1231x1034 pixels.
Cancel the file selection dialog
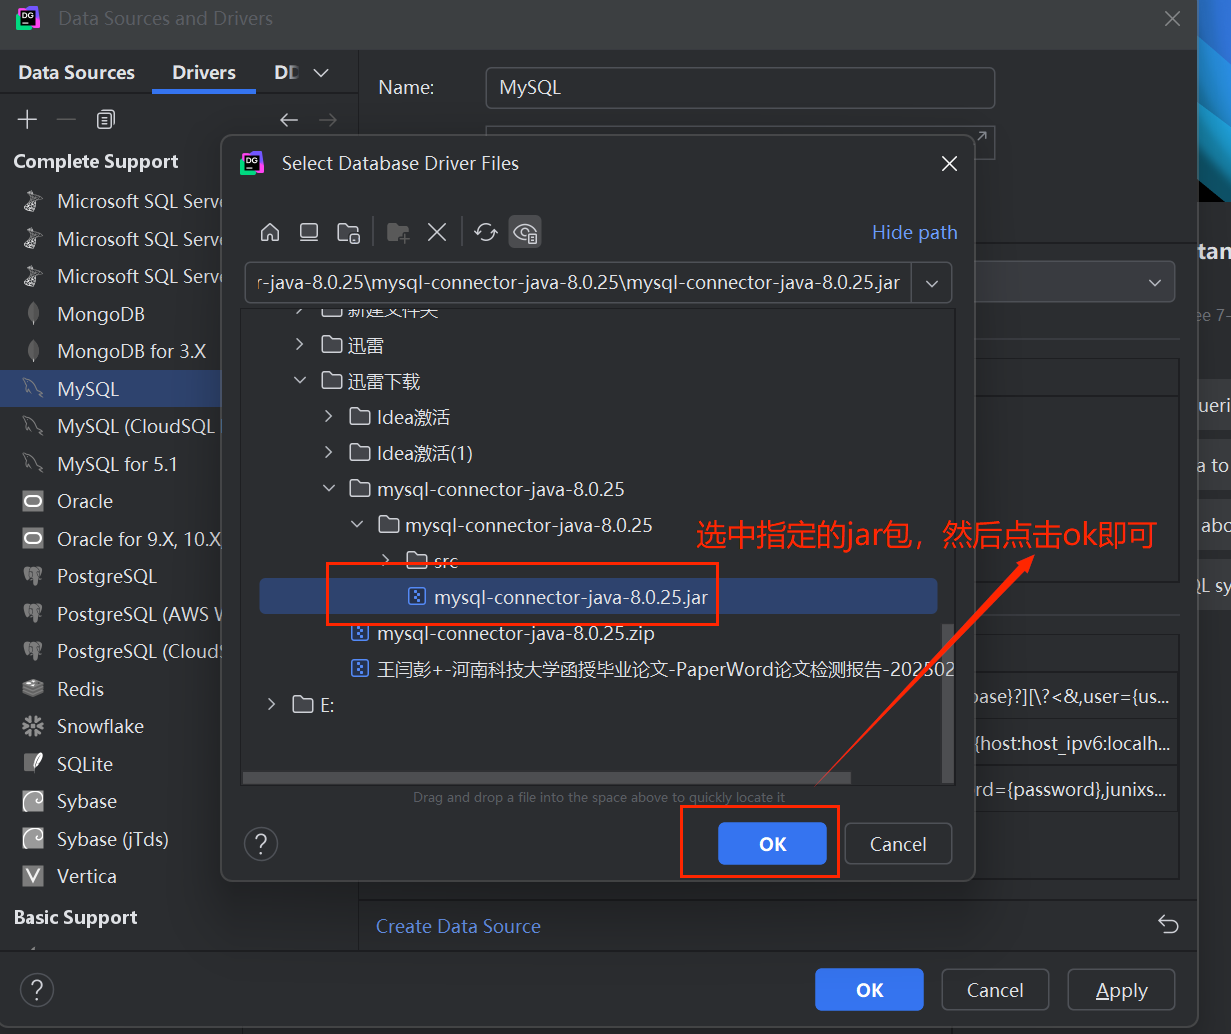point(898,844)
